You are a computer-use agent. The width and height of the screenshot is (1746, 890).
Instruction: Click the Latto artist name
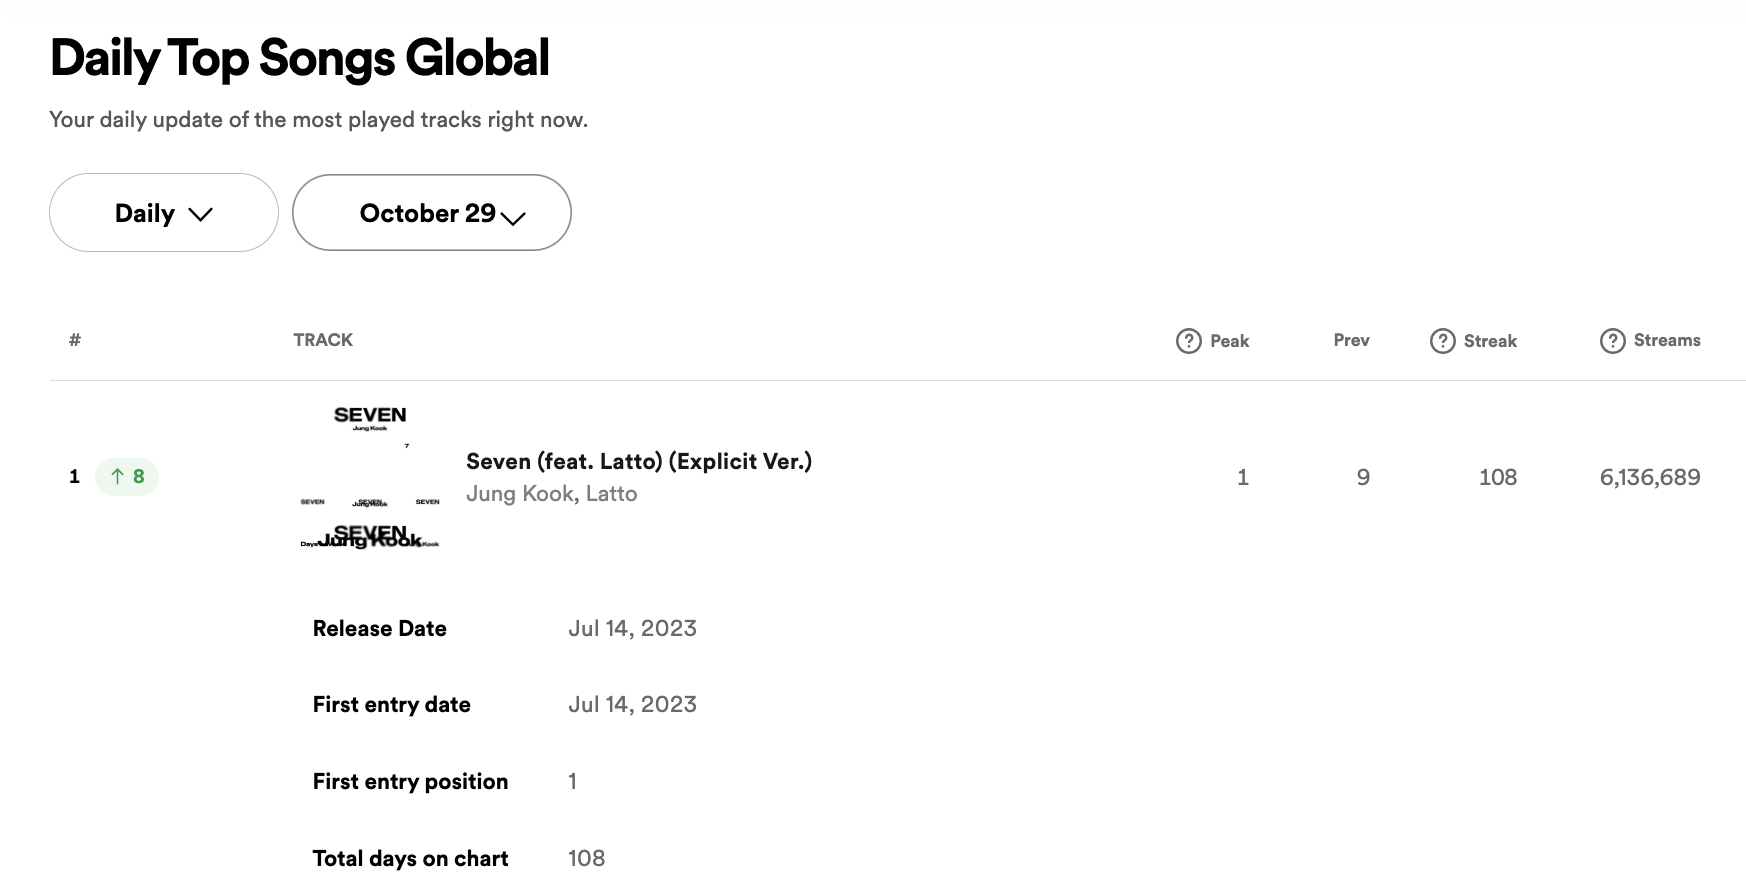pyautogui.click(x=612, y=493)
